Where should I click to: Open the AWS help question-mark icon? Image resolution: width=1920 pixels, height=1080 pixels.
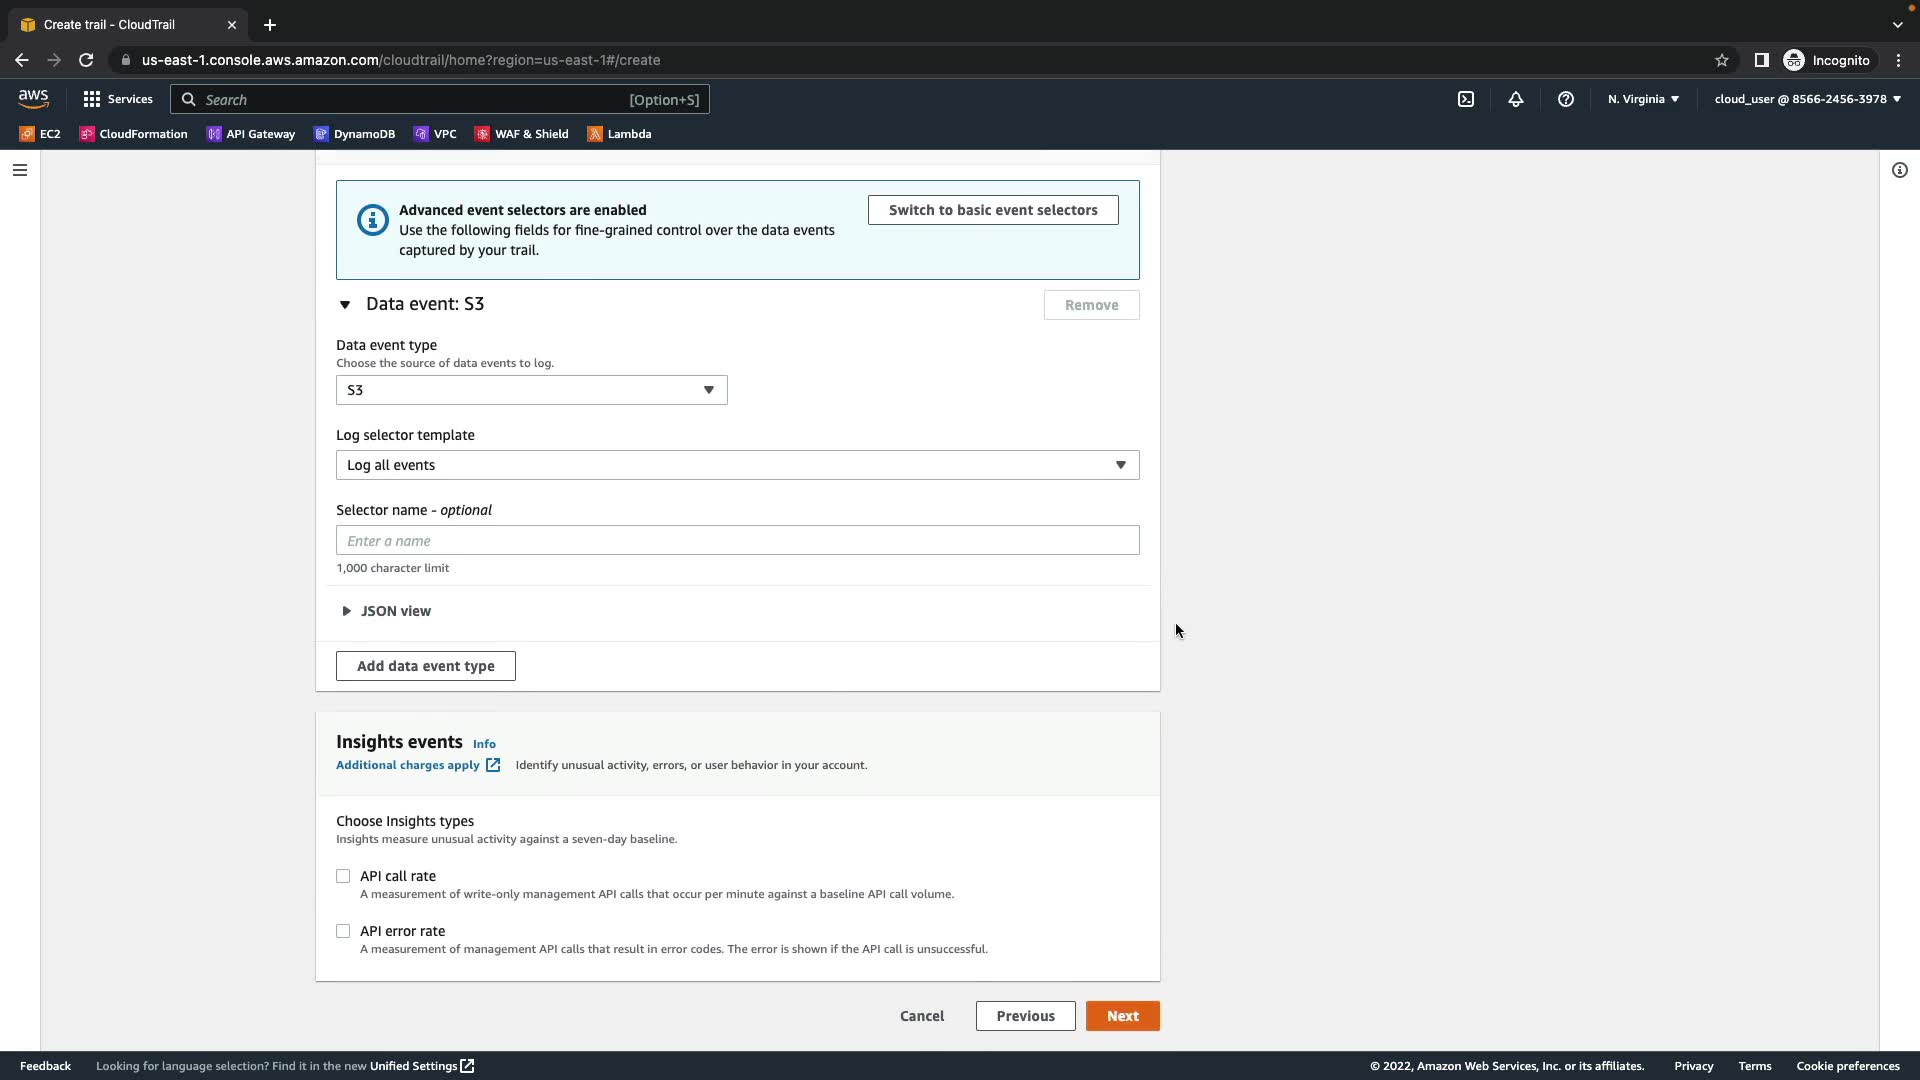[1566, 99]
